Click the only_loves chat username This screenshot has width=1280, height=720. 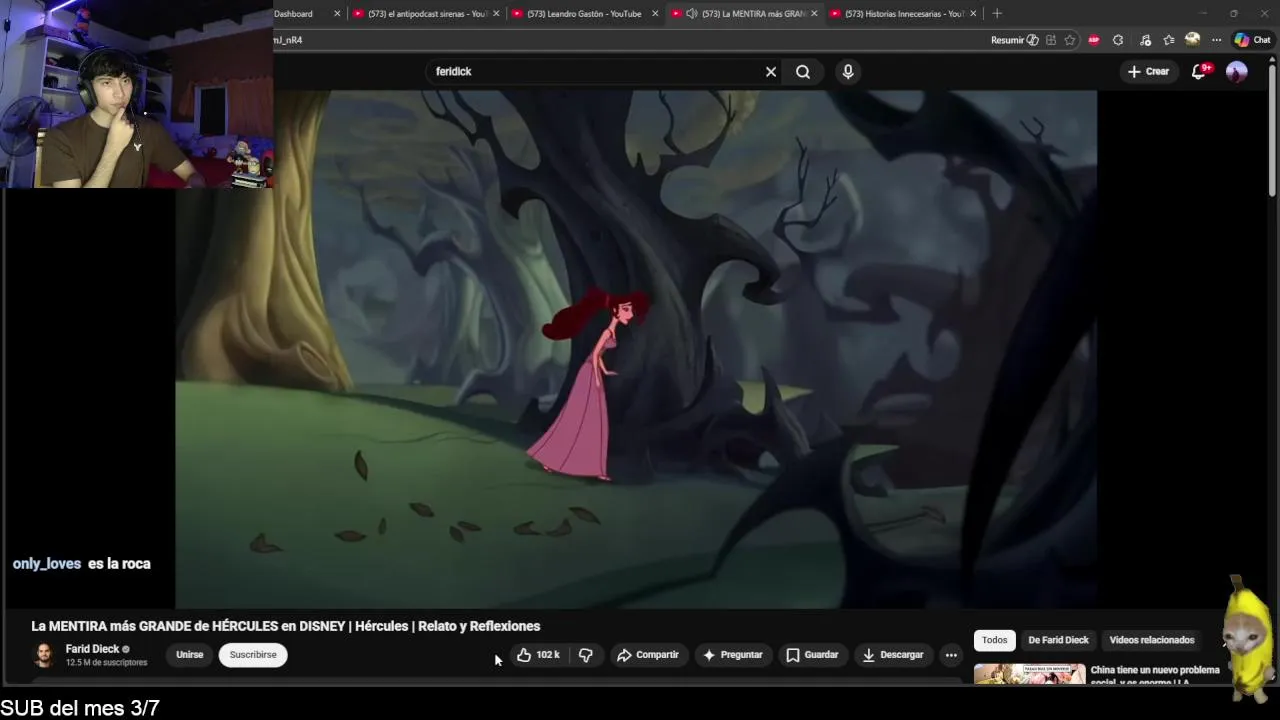click(x=47, y=564)
